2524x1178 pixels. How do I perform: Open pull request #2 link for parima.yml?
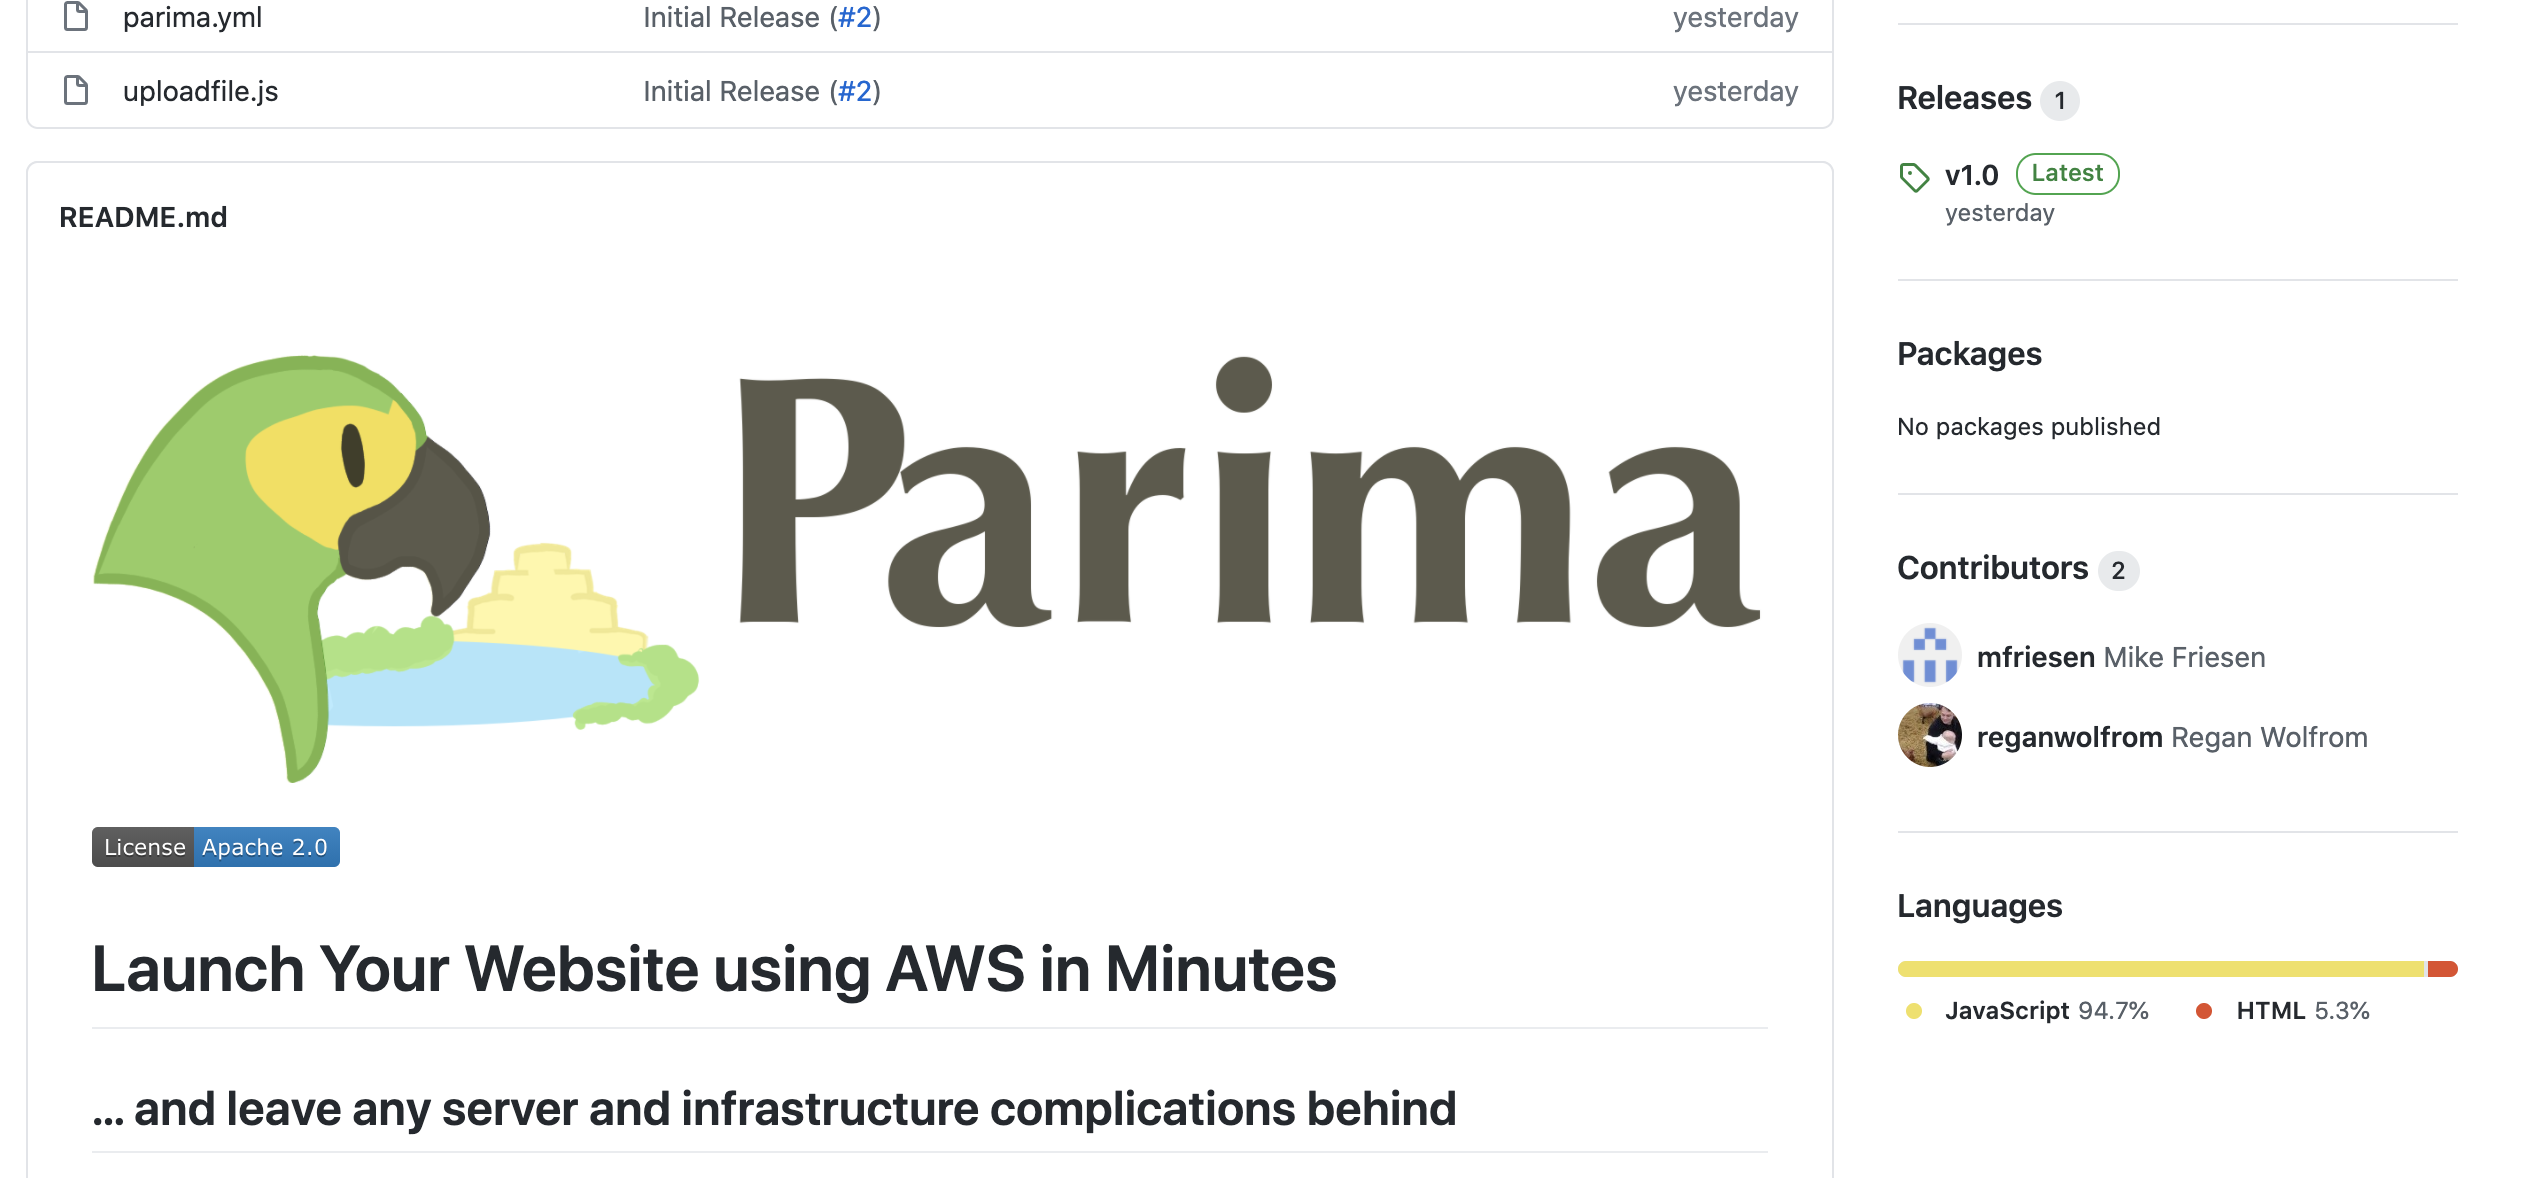pos(855,17)
